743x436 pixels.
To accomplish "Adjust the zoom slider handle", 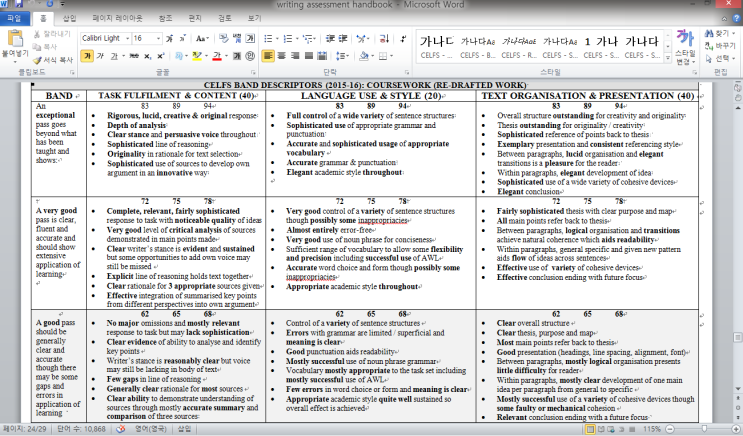I will coord(705,429).
